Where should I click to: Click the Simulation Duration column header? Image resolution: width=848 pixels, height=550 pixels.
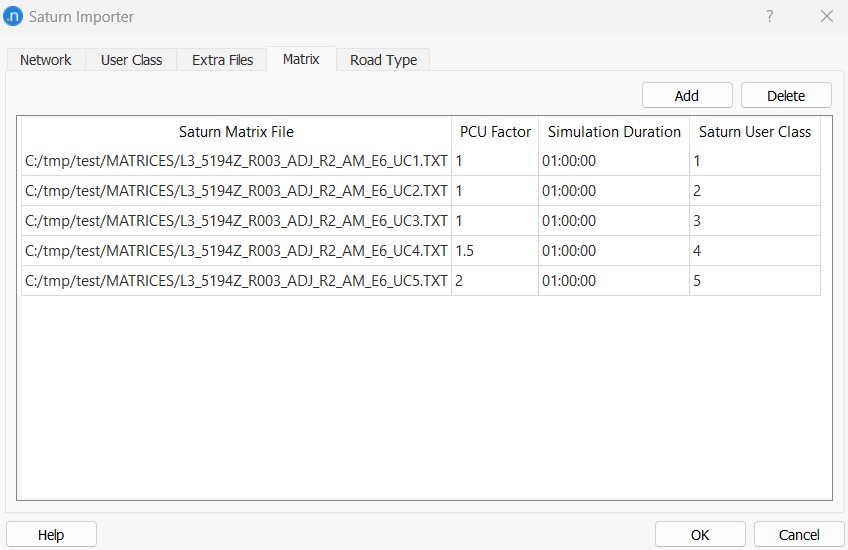[614, 131]
